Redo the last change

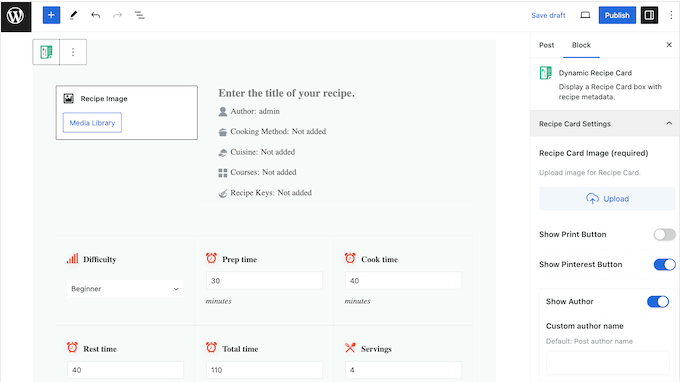[118, 15]
